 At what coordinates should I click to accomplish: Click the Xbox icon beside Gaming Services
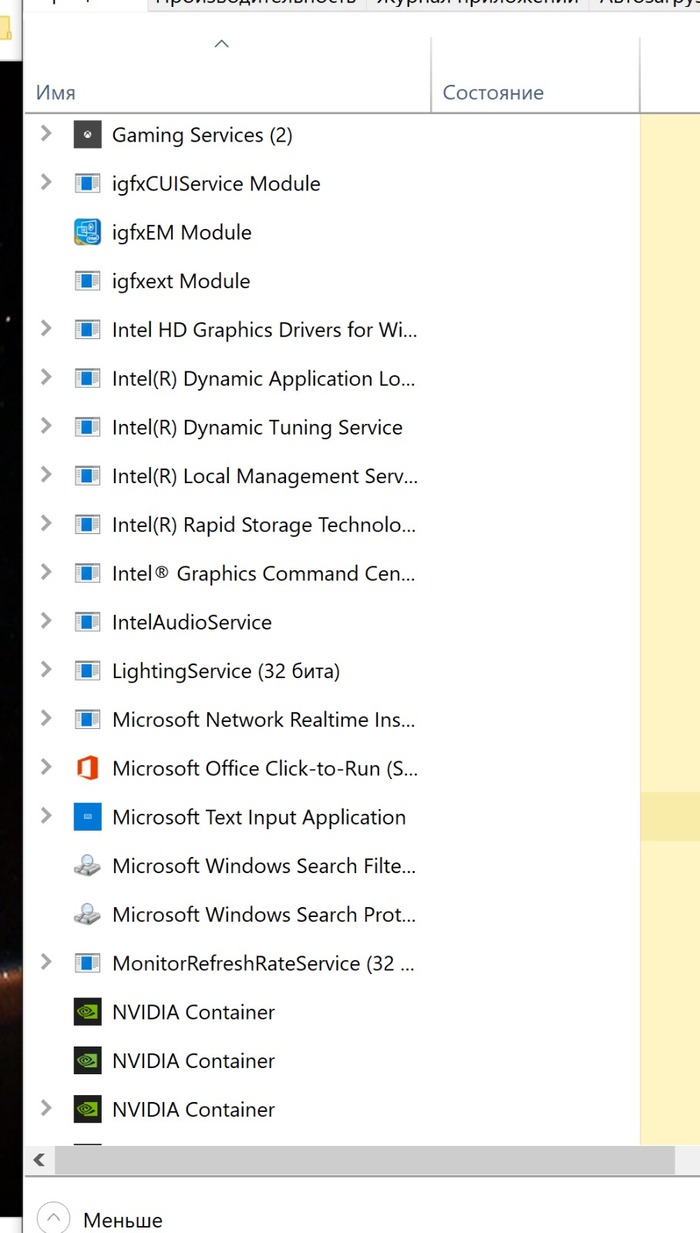[x=88, y=135]
